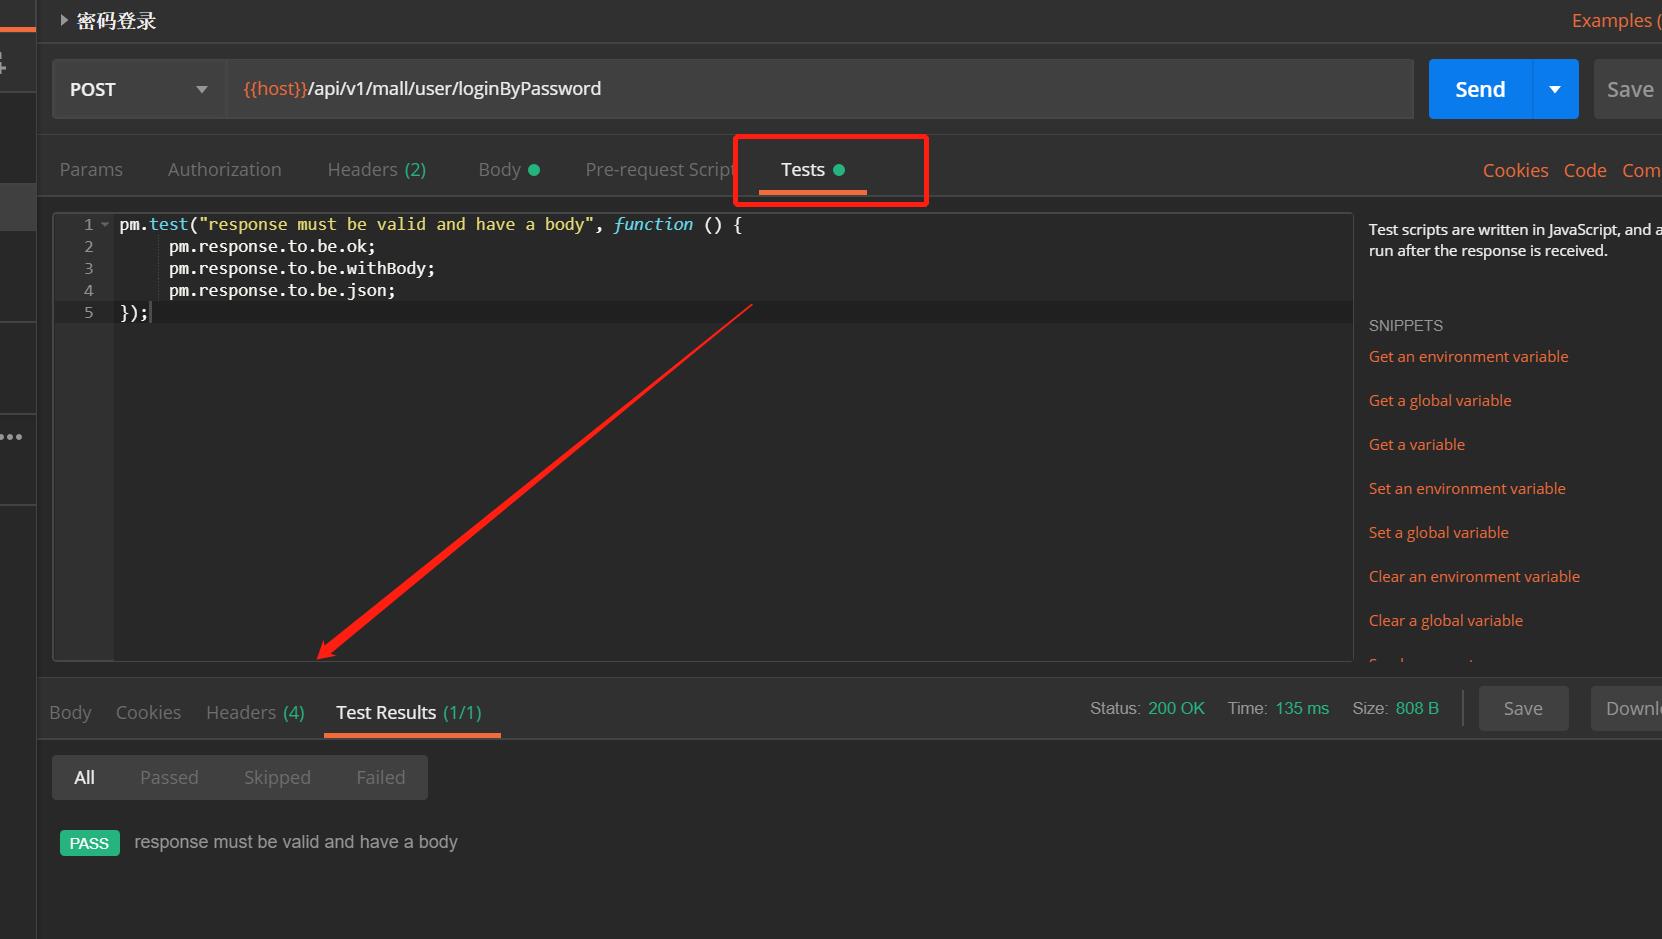Screen dimensions: 1662x939
Task: Select the Tests tab
Action: tap(812, 169)
